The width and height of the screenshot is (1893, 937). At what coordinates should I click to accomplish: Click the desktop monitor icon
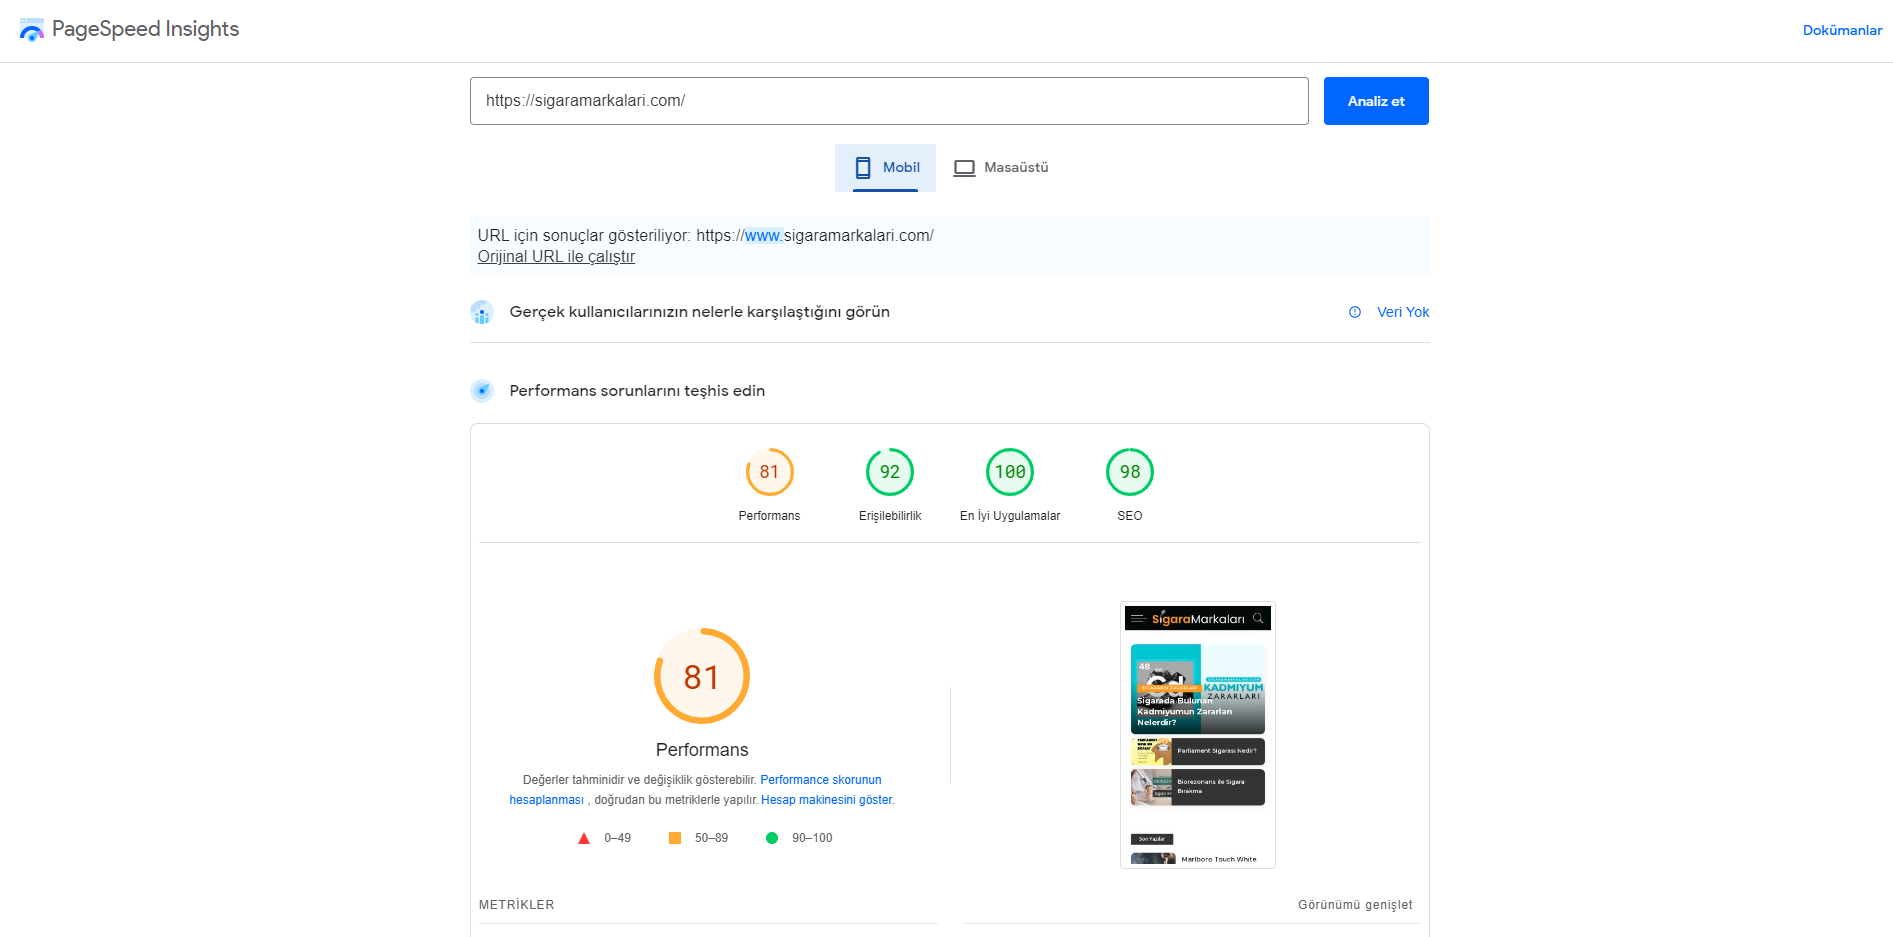pos(964,168)
